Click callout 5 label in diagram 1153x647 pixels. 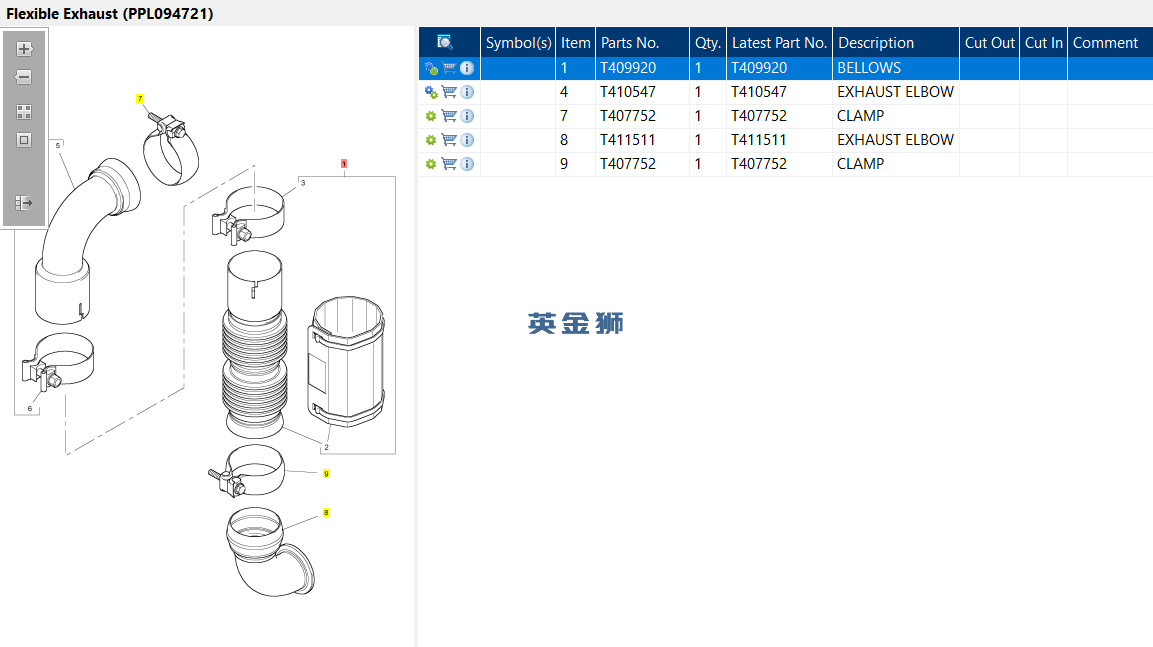click(58, 146)
